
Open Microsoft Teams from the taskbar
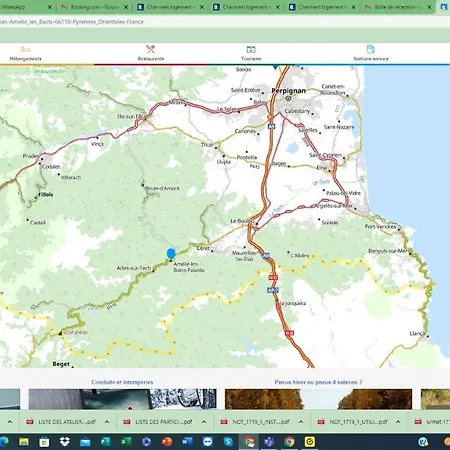tap(269, 442)
